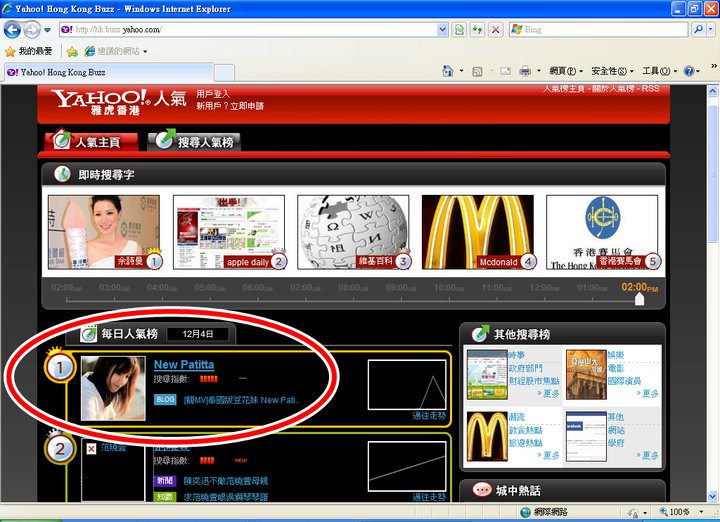Click inside the Bing search box
This screenshot has height=522, width=720.
(x=598, y=30)
